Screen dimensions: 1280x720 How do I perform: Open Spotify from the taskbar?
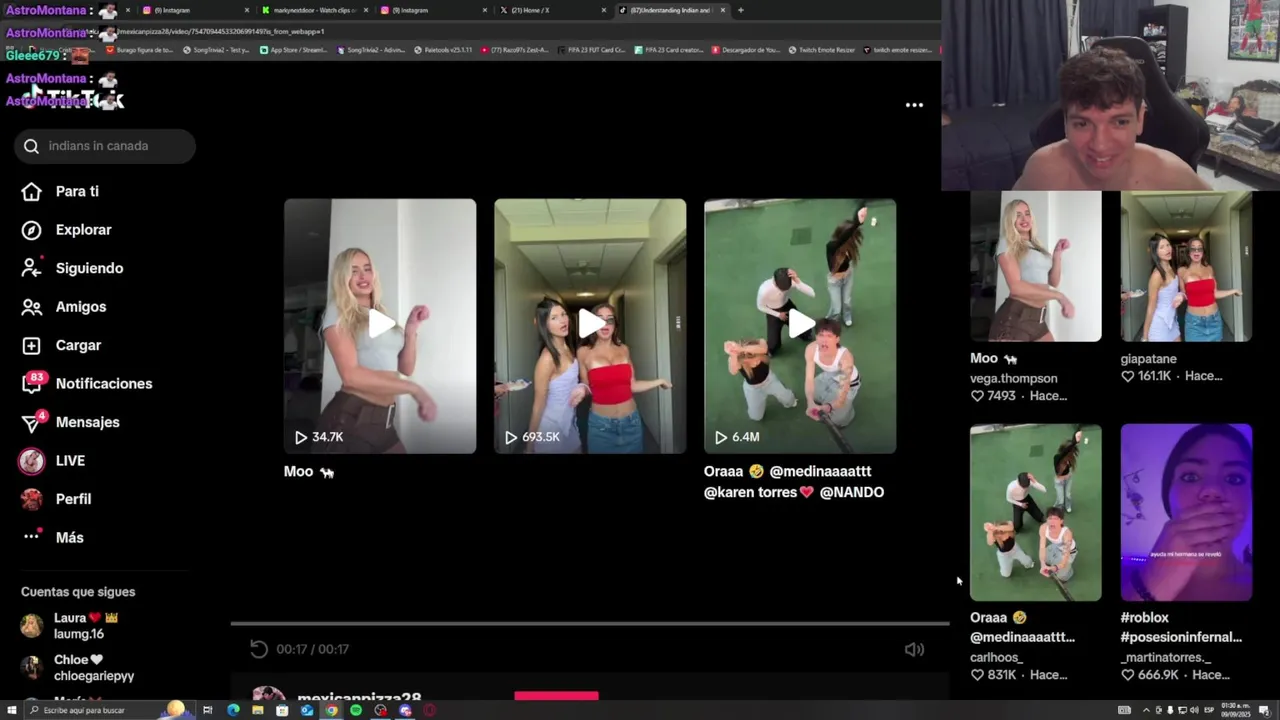pos(356,710)
